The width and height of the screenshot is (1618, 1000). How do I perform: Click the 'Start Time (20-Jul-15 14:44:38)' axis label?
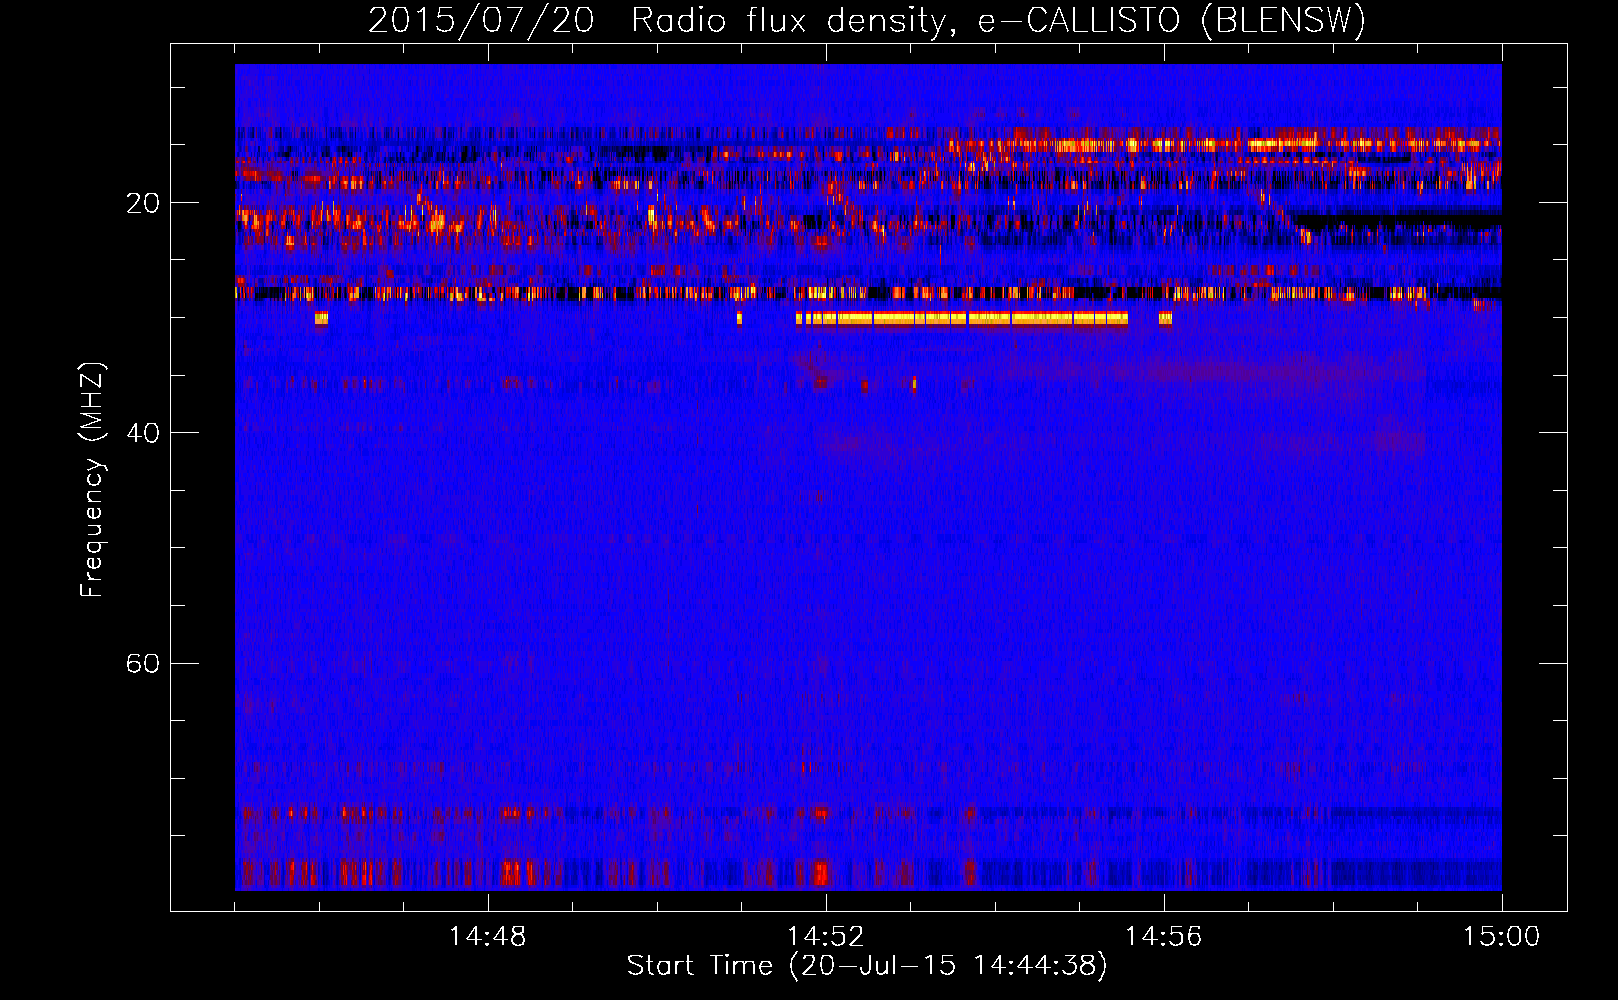[867, 966]
